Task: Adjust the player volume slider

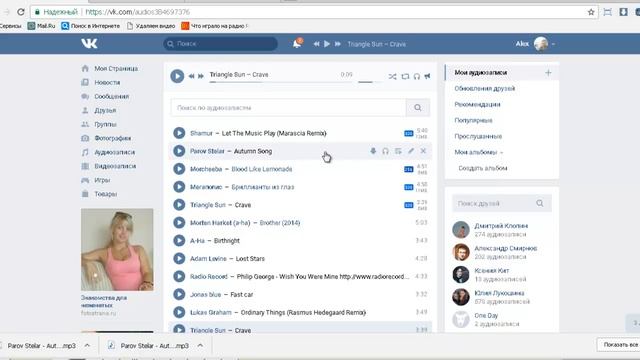Action: 369,82
